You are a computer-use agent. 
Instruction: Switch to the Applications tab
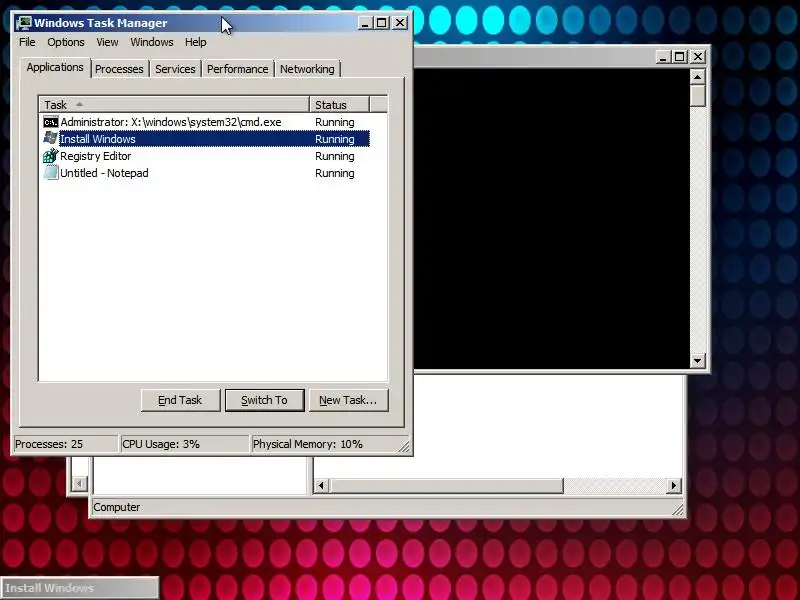55,67
